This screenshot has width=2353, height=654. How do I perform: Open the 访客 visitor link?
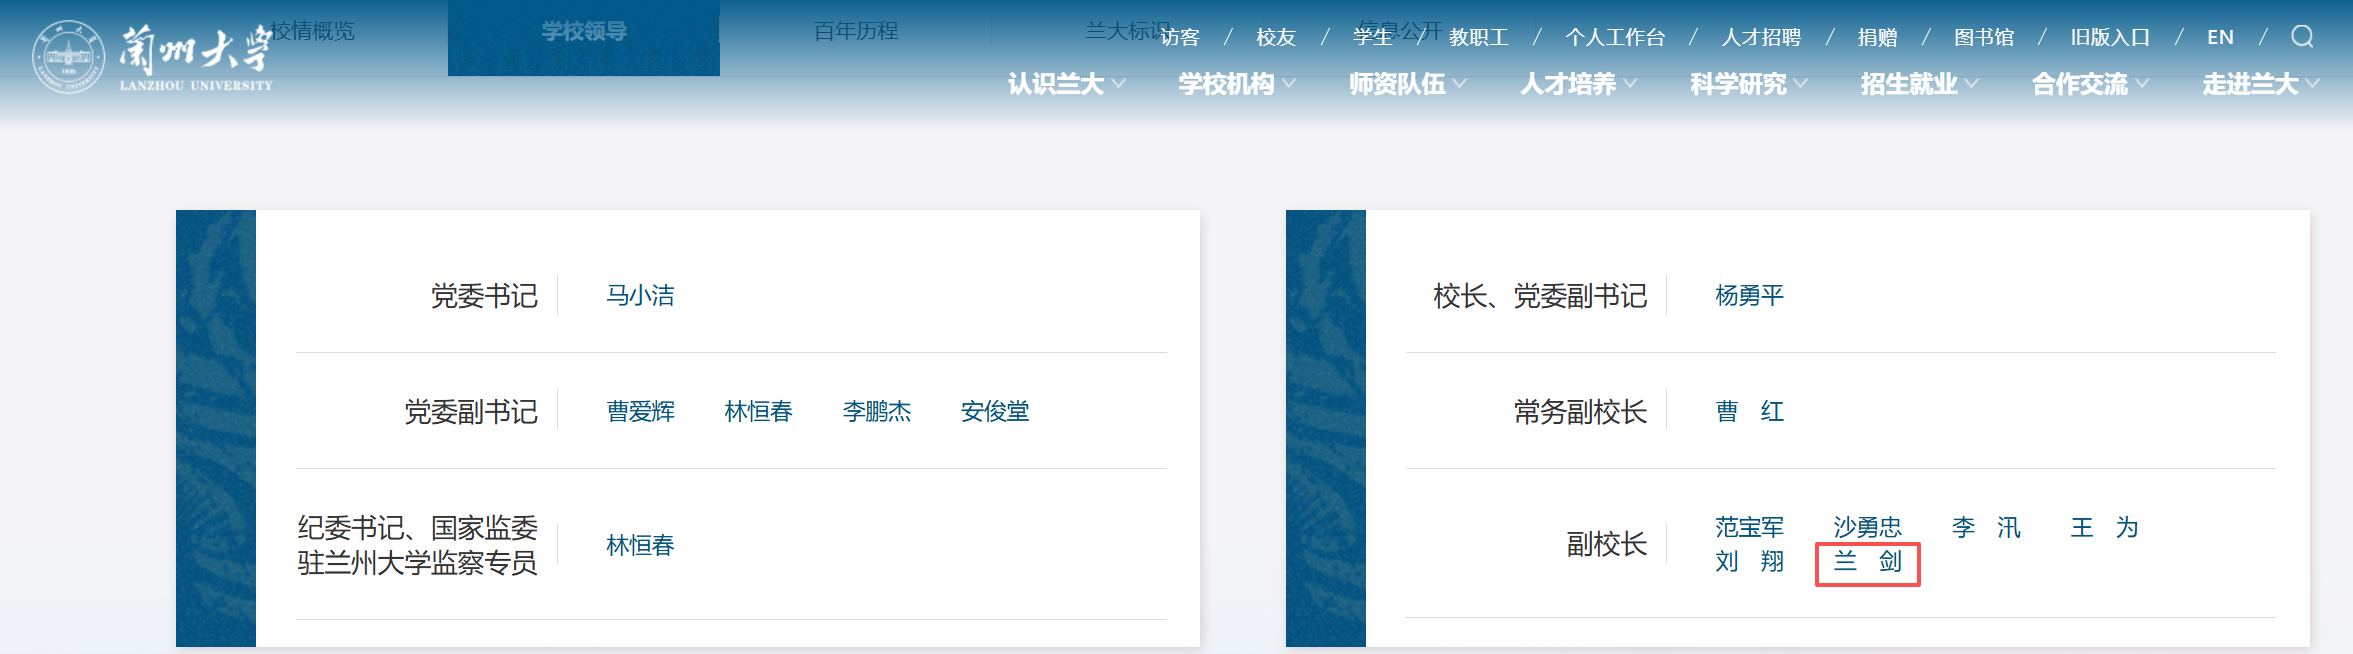tap(1180, 37)
